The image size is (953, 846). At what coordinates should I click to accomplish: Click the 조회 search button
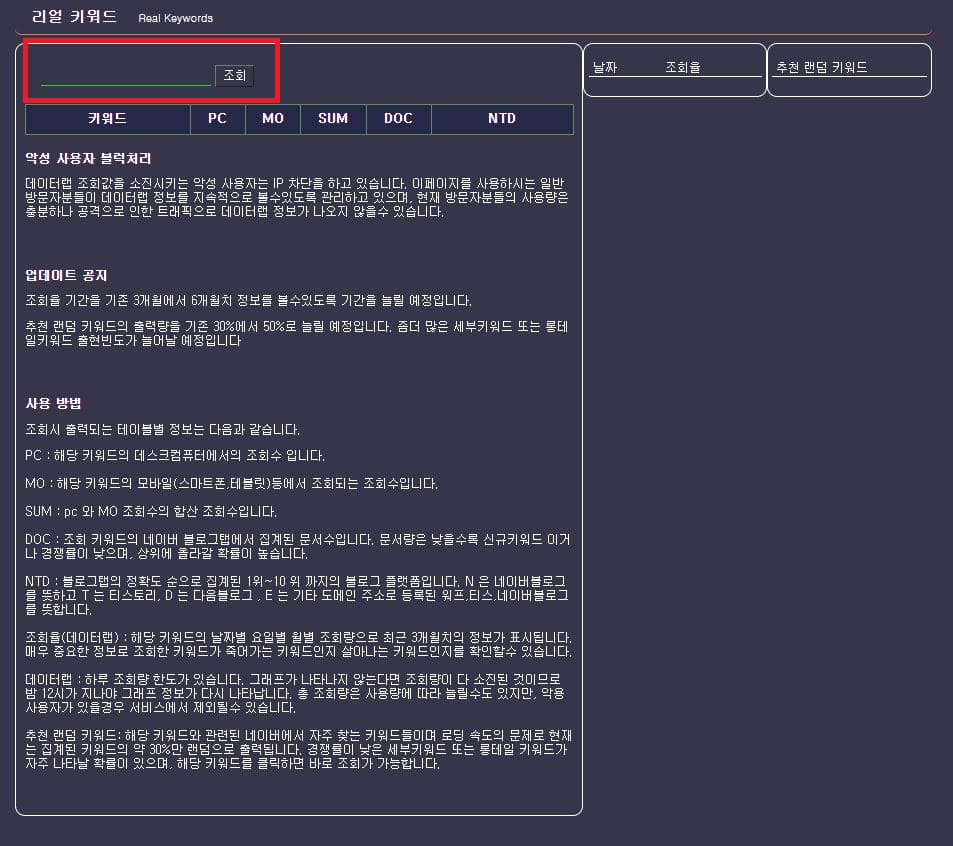[x=234, y=75]
